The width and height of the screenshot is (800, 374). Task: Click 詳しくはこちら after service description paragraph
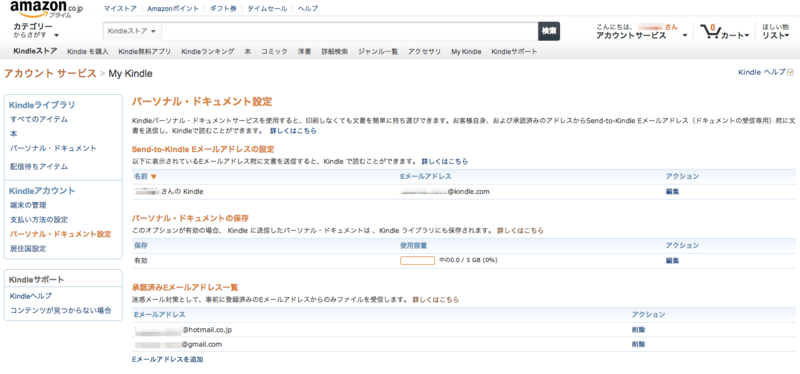293,131
